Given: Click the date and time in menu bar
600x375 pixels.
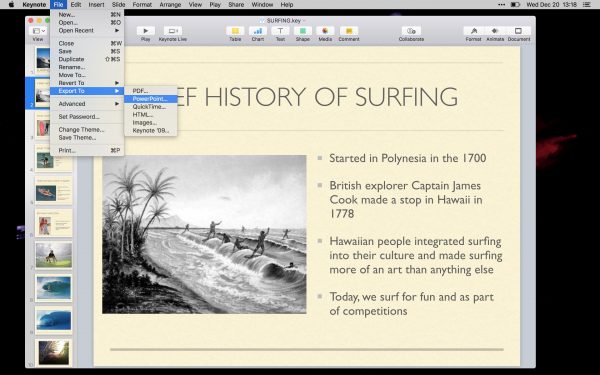Looking at the screenshot, I should coord(551,5).
